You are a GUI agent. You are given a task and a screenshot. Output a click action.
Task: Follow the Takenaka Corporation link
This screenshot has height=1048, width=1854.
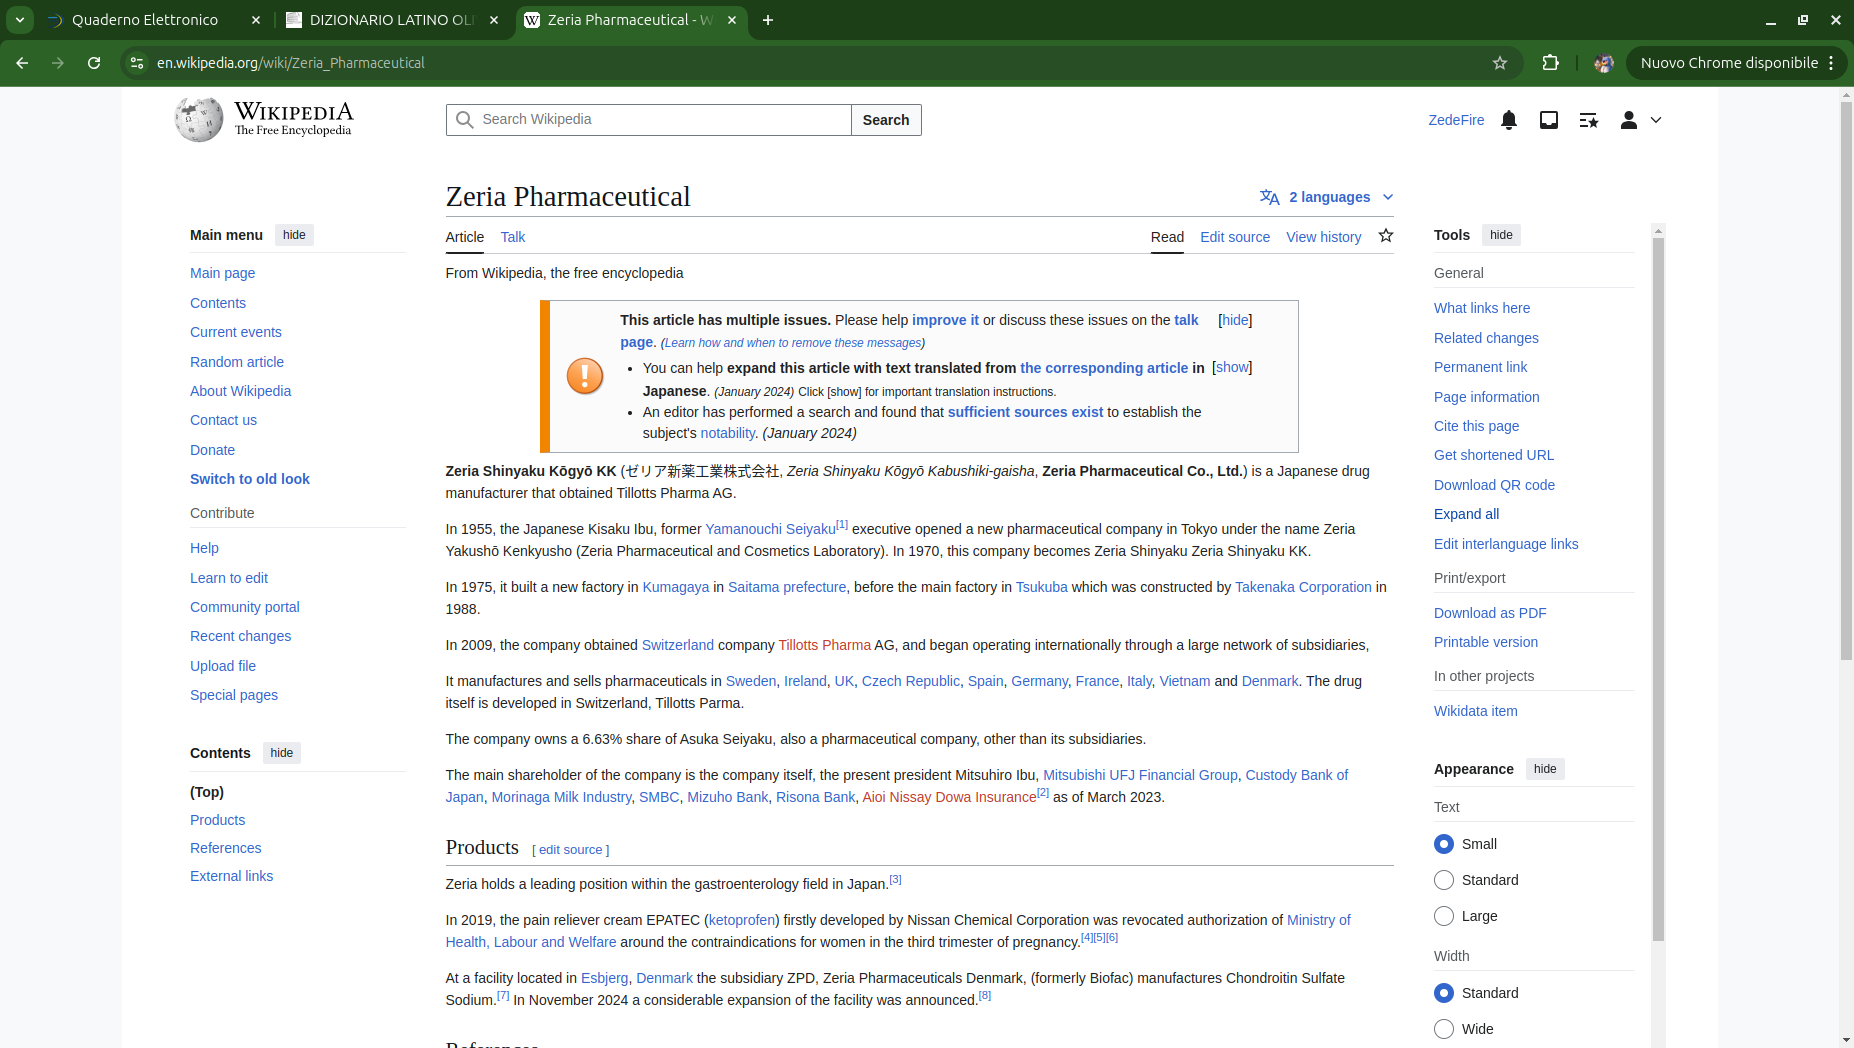pos(1303,587)
